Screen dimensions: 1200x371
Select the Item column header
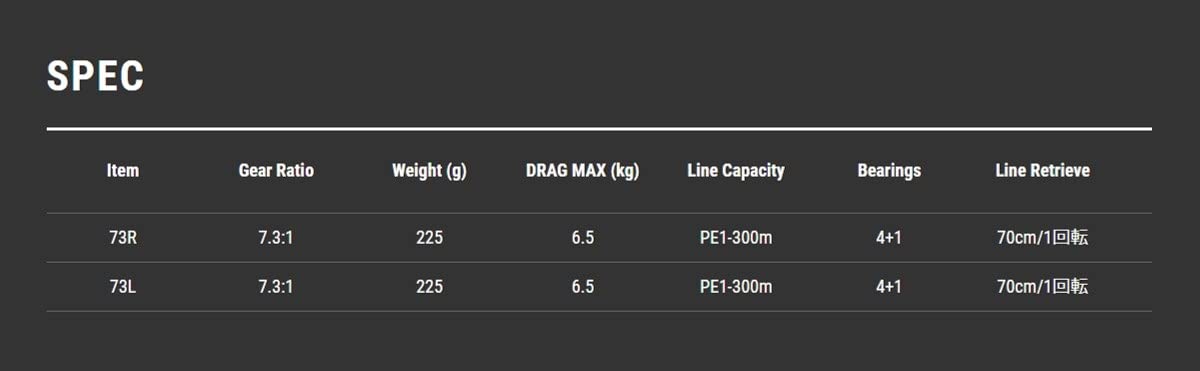click(123, 171)
